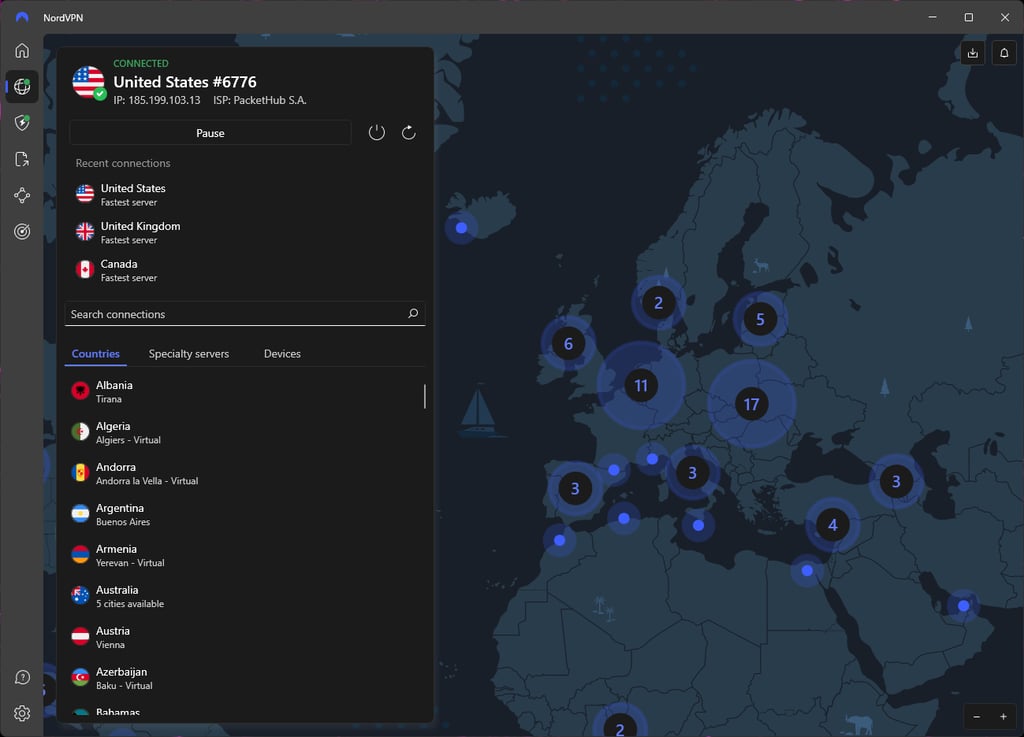Click the Australia flag icon
The width and height of the screenshot is (1024, 737).
point(80,595)
